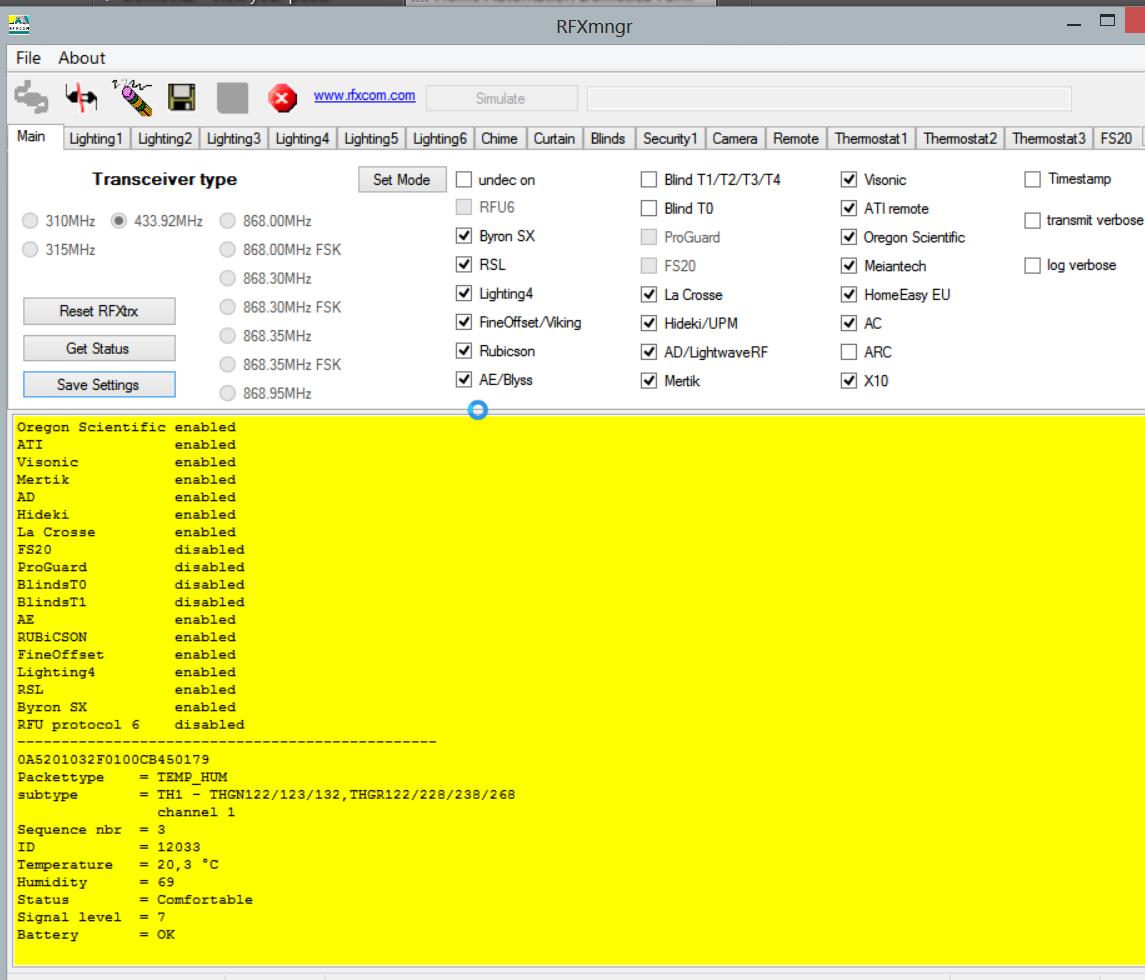The image size is (1145, 980).
Task: Select the 433.92MHz radio button
Action: (x=118, y=221)
